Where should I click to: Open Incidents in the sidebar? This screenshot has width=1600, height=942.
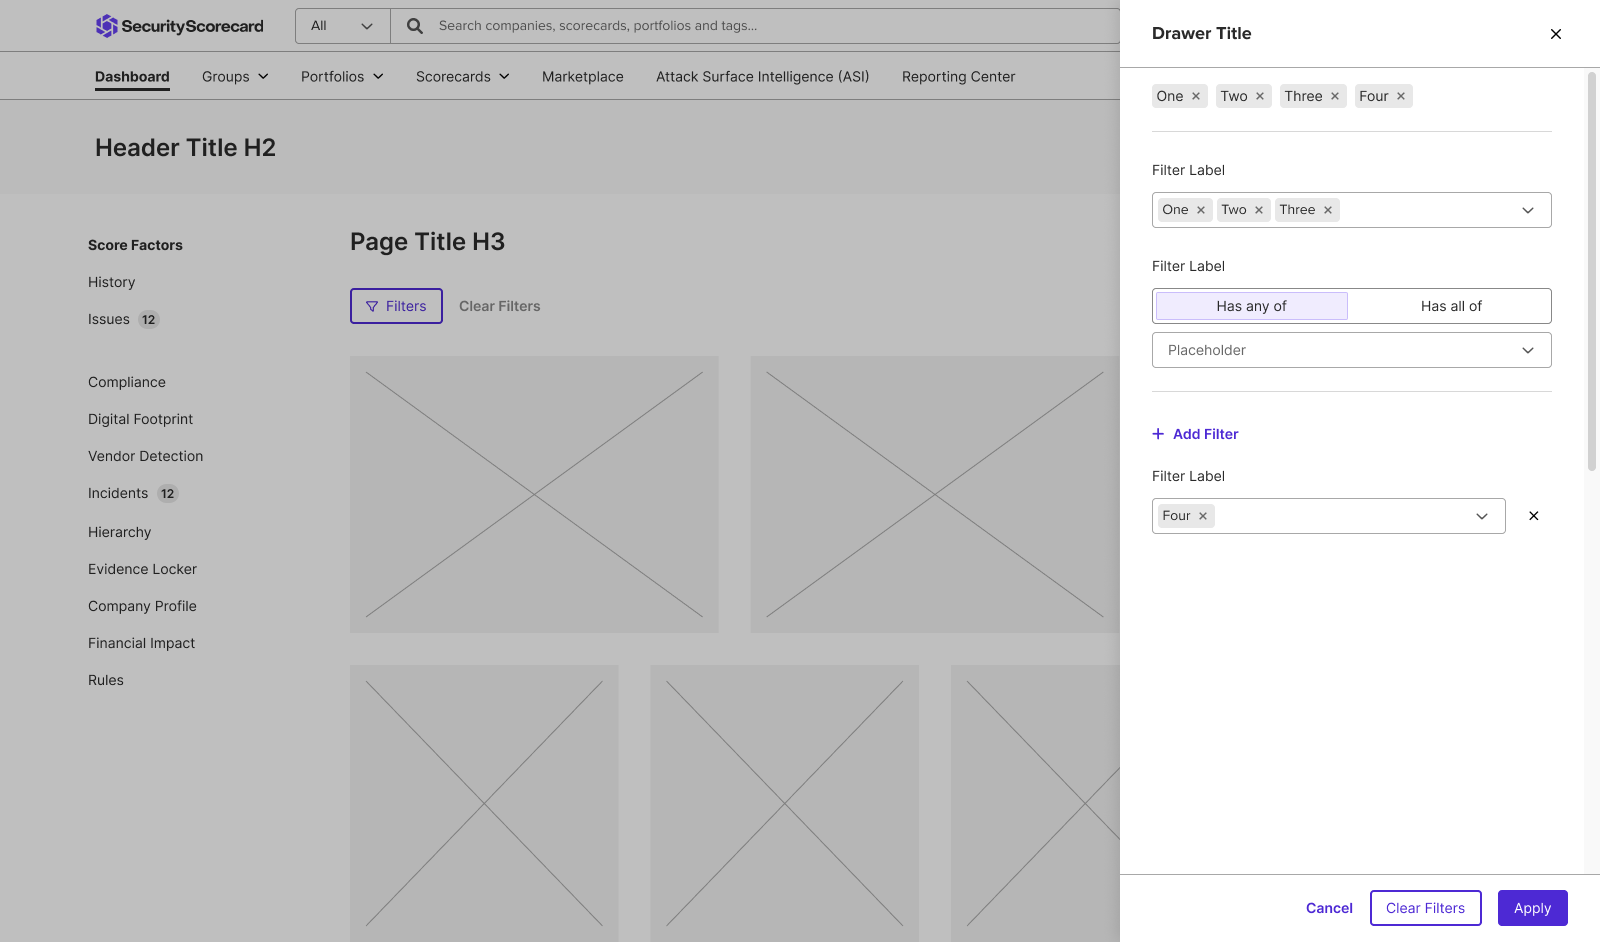coord(118,493)
